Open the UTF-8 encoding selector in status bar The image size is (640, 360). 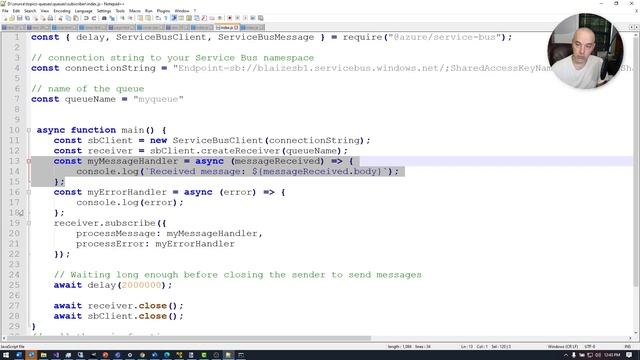click(x=589, y=347)
